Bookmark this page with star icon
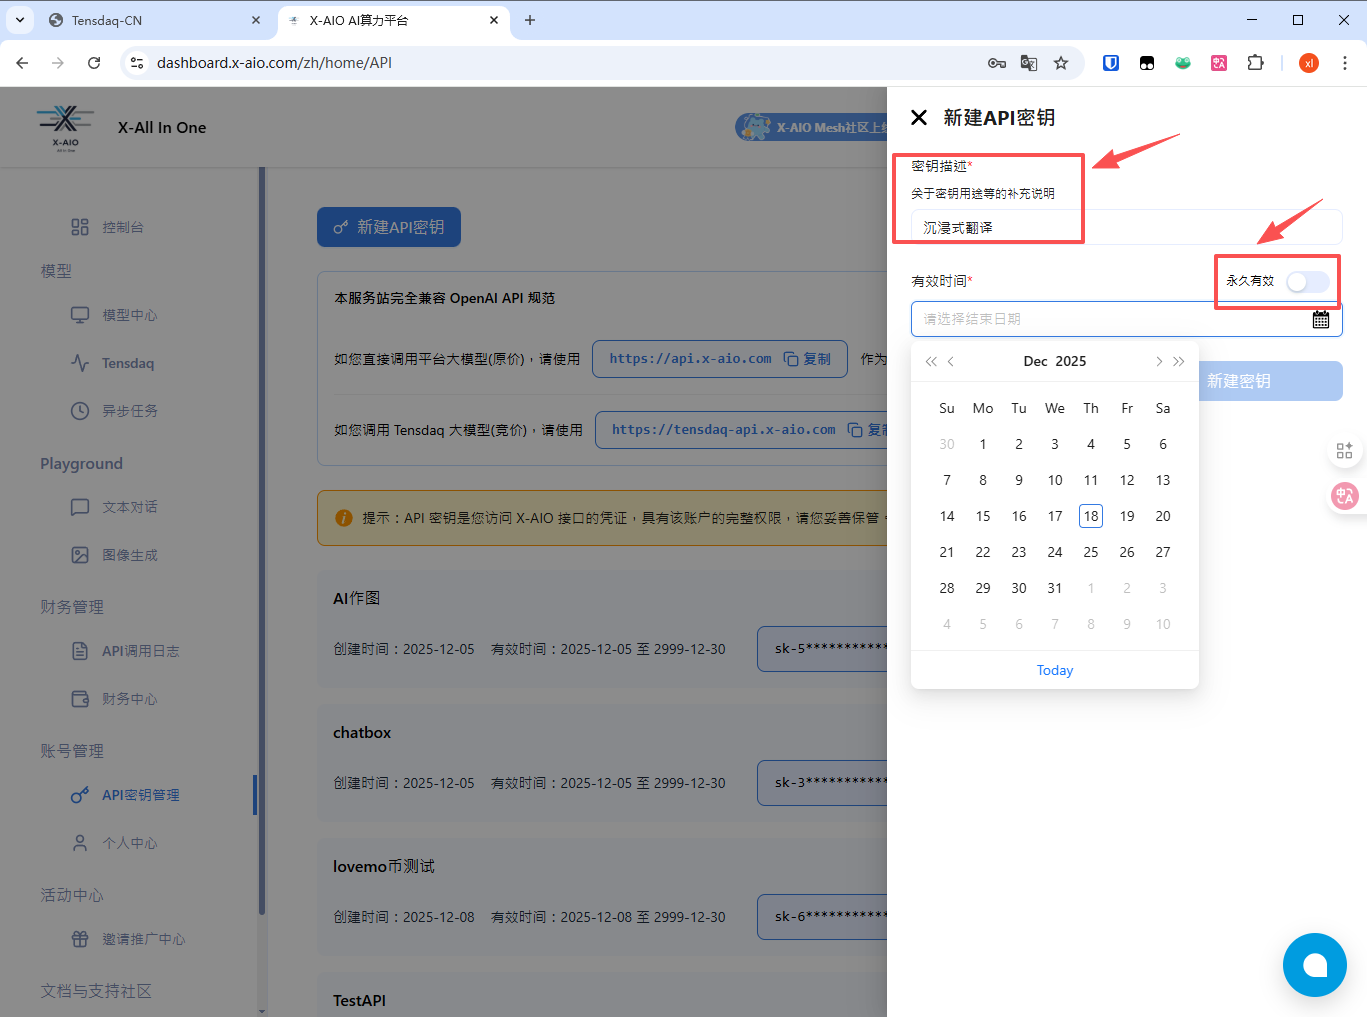Viewport: 1367px width, 1017px height. (1061, 63)
